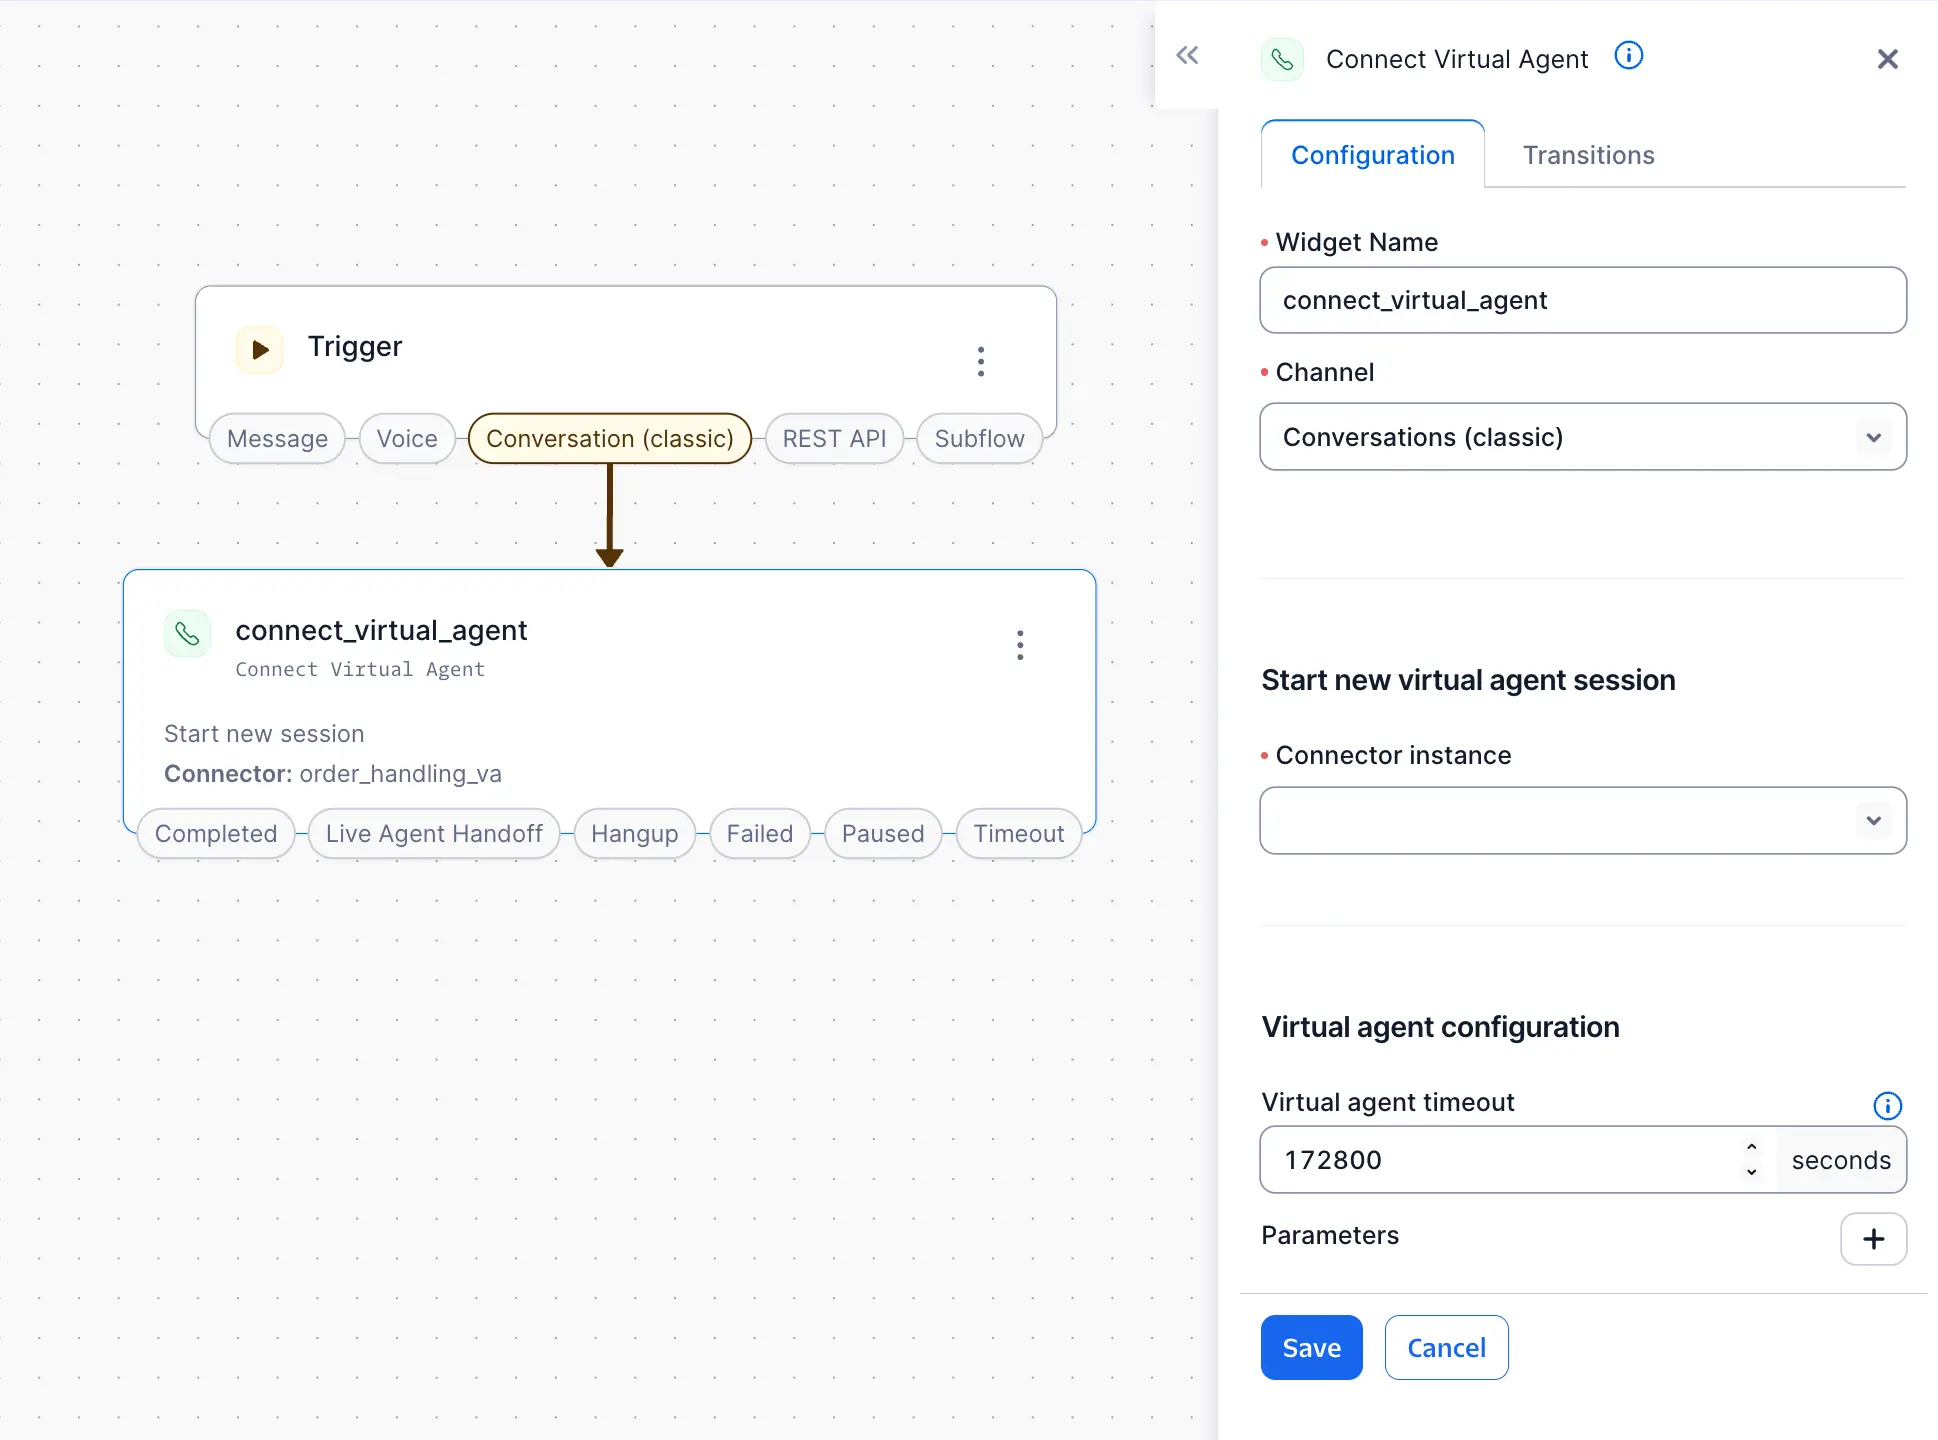Click the phone icon in panel header
The height and width of the screenshot is (1440, 1938).
tap(1282, 59)
